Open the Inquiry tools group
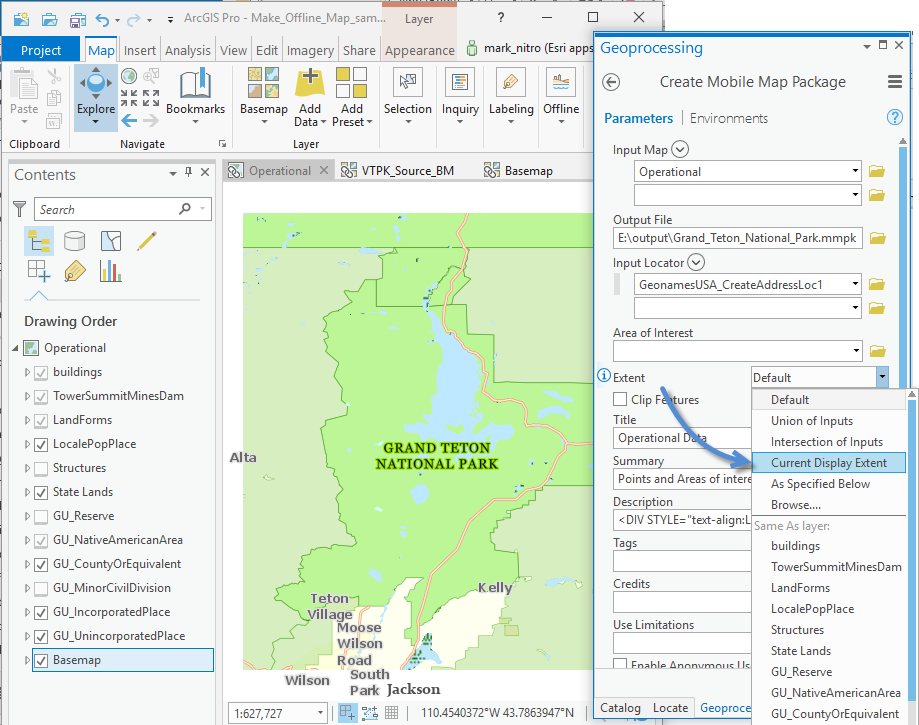This screenshot has width=919, height=725. tap(460, 95)
